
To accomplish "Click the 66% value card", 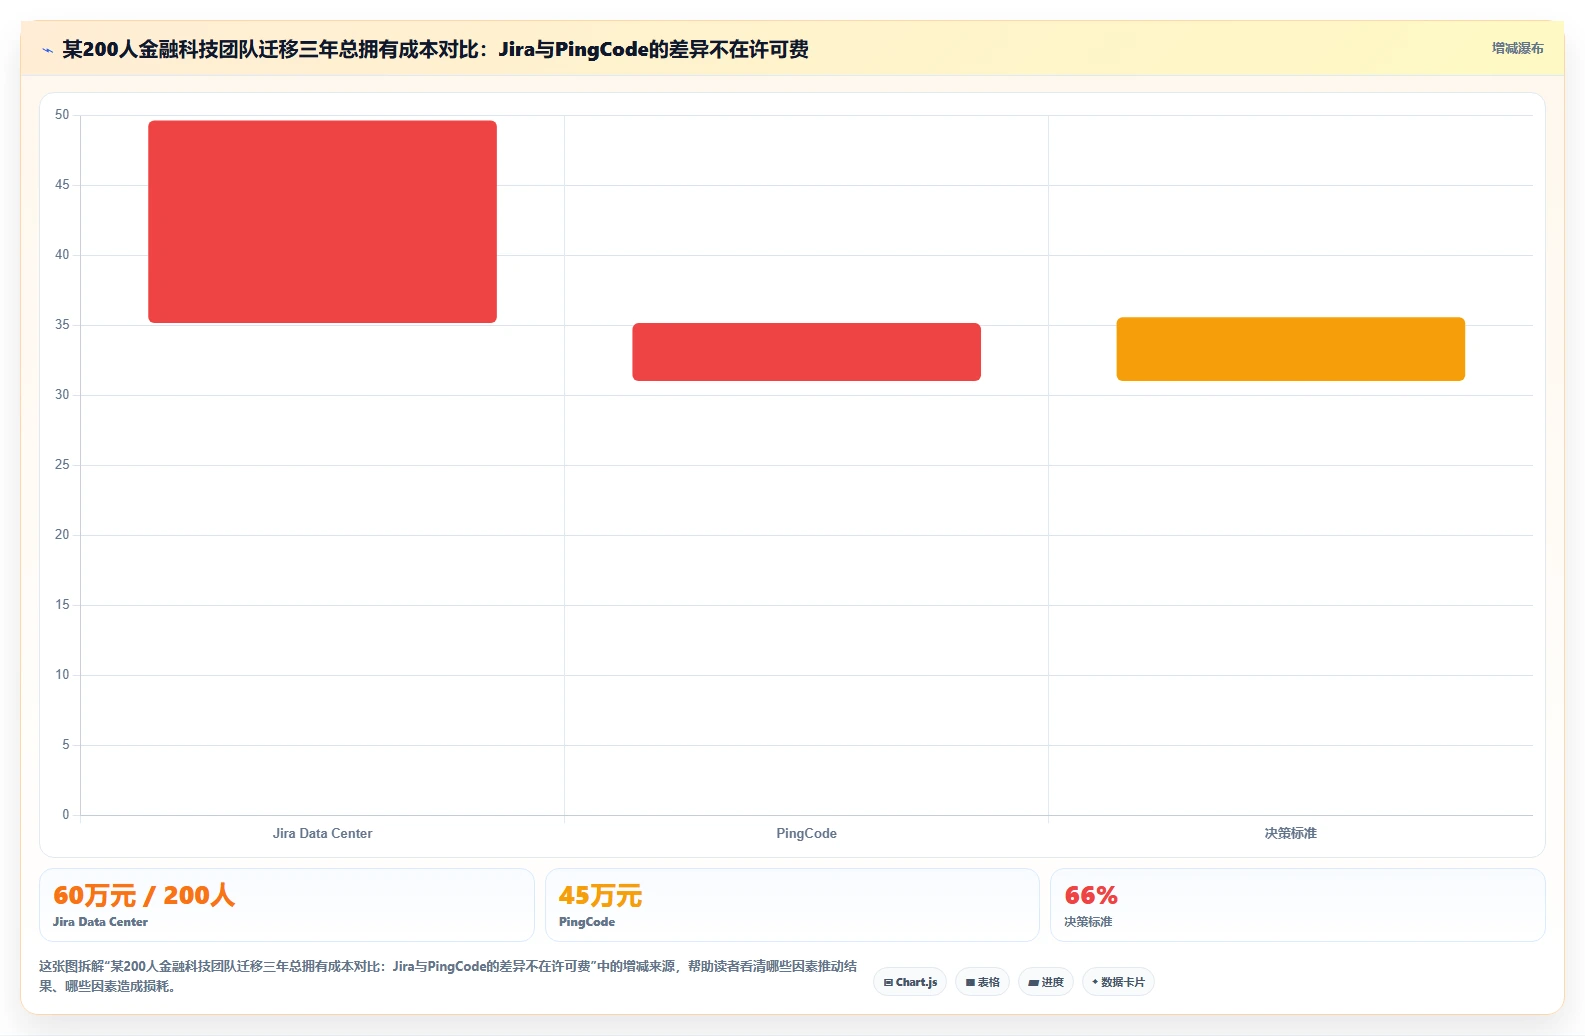I will click(1297, 905).
